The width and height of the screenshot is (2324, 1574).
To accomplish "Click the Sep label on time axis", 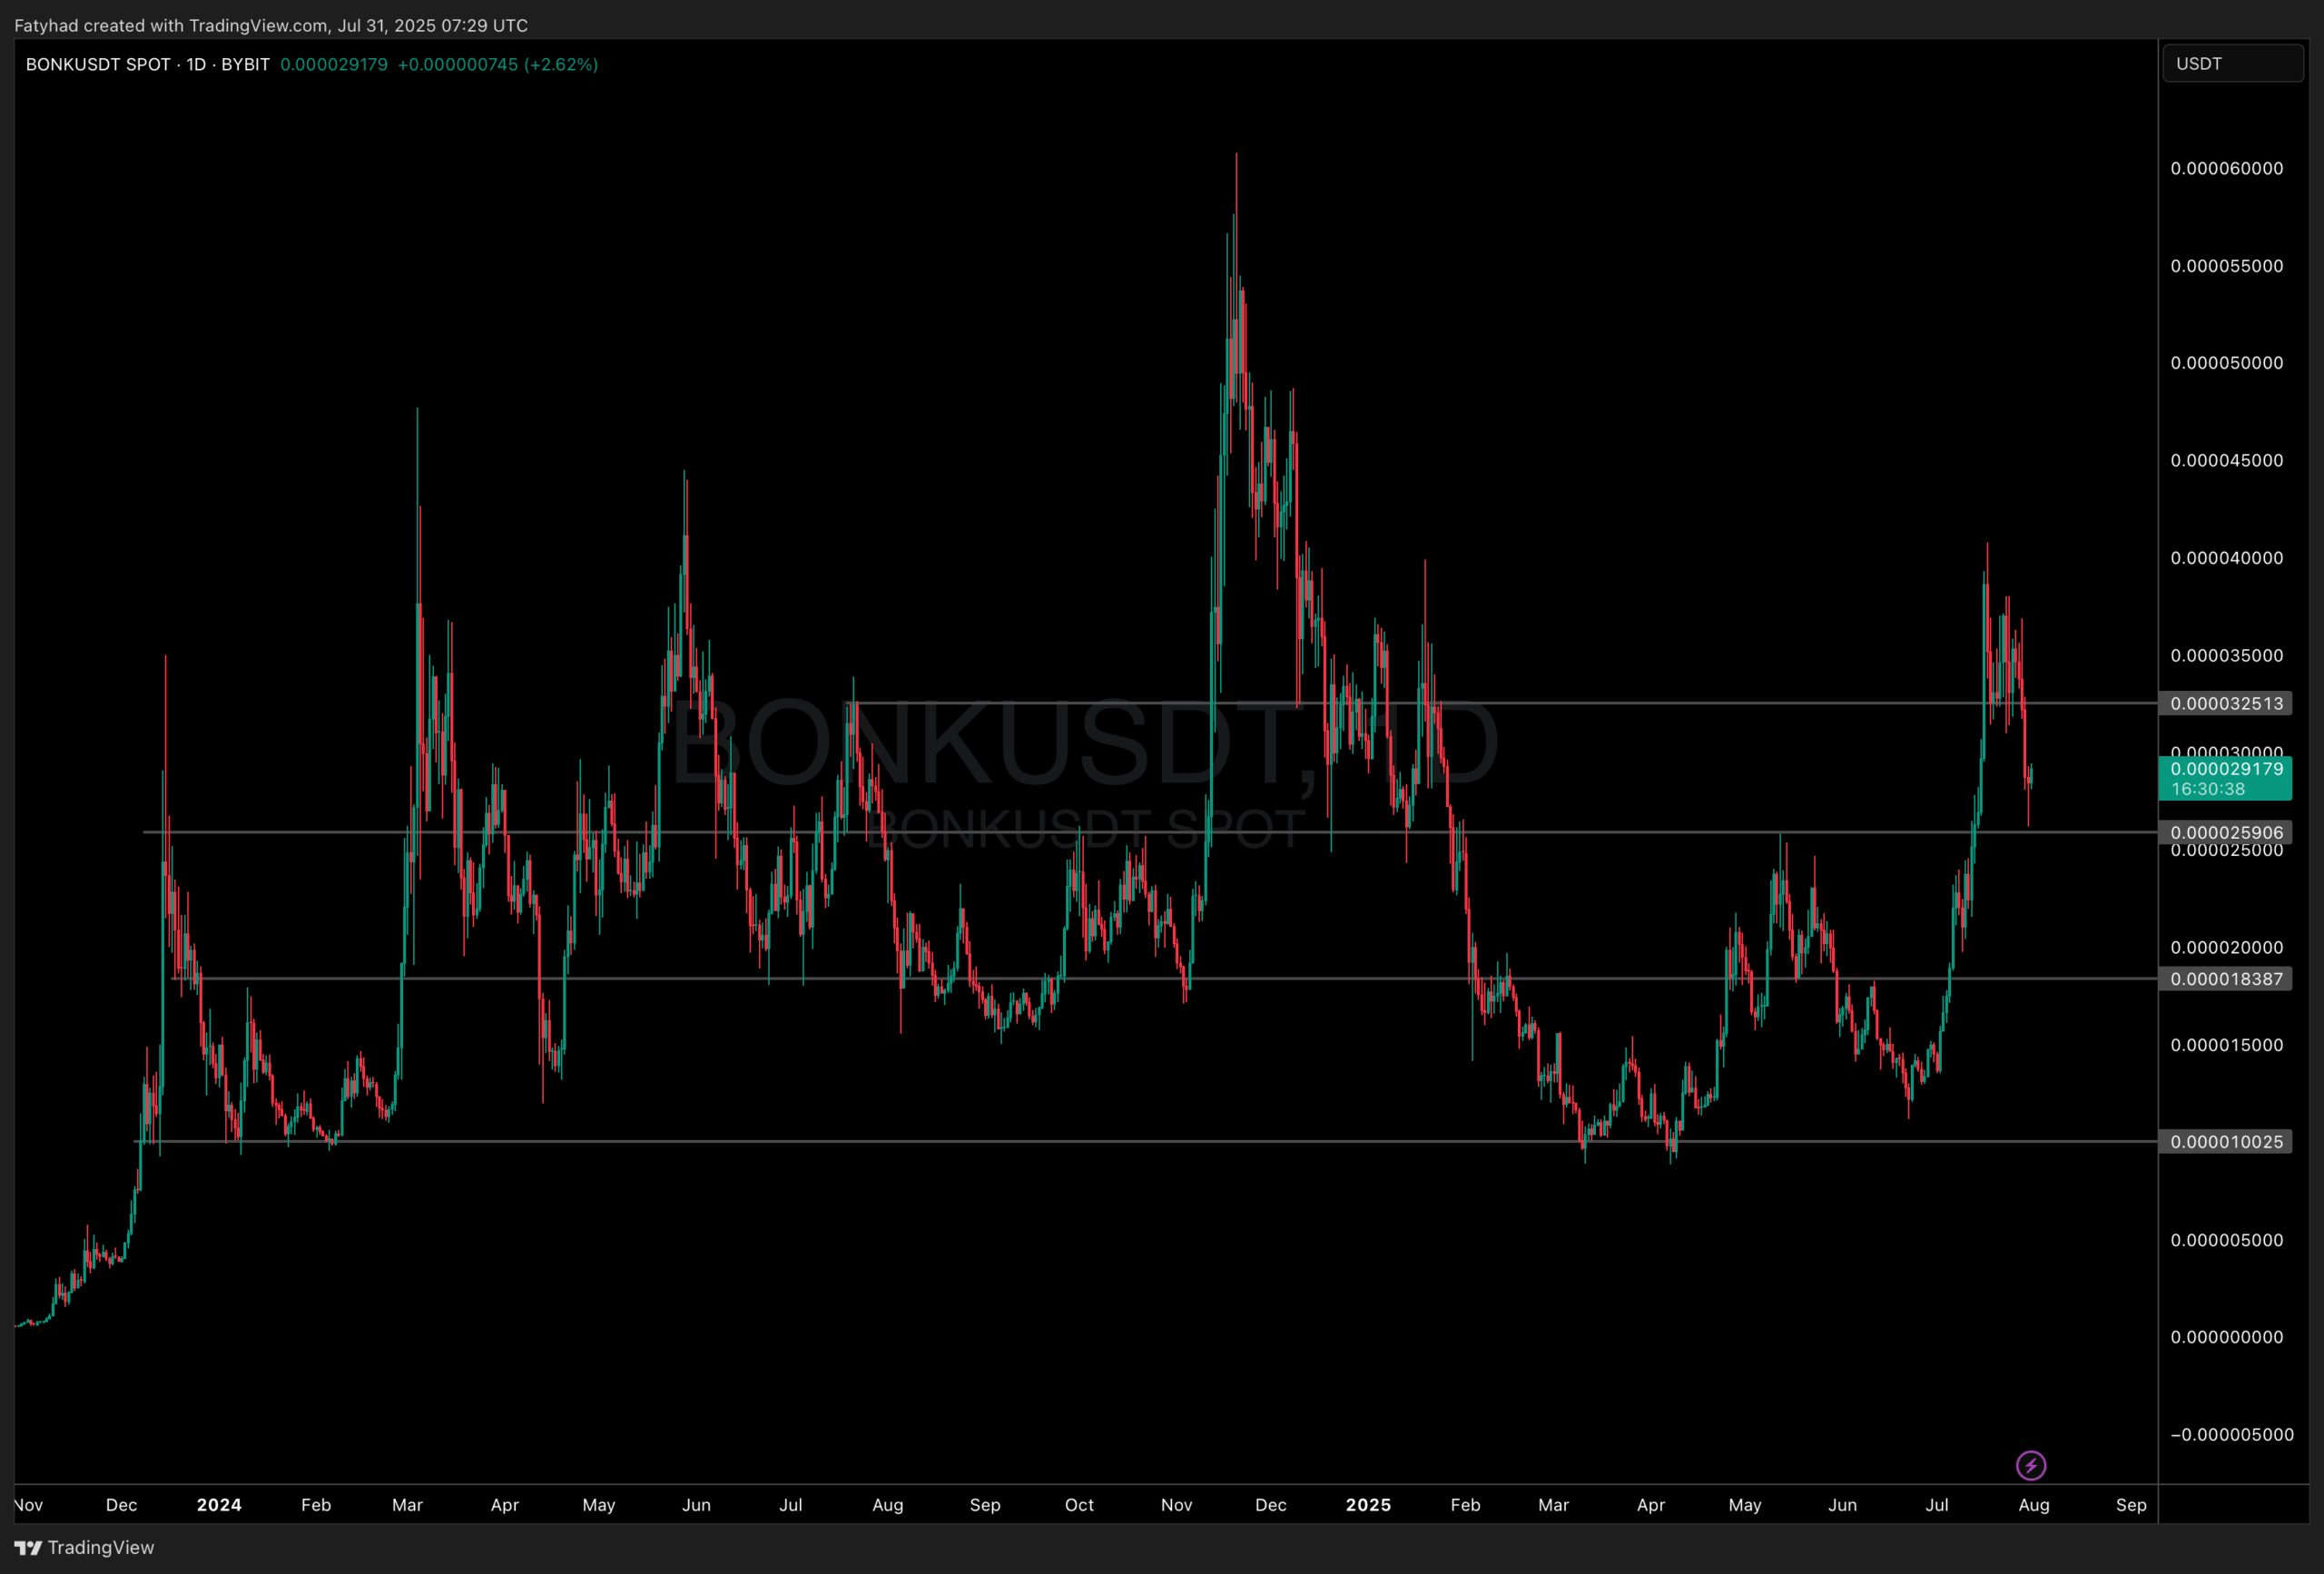I will pos(2131,1505).
